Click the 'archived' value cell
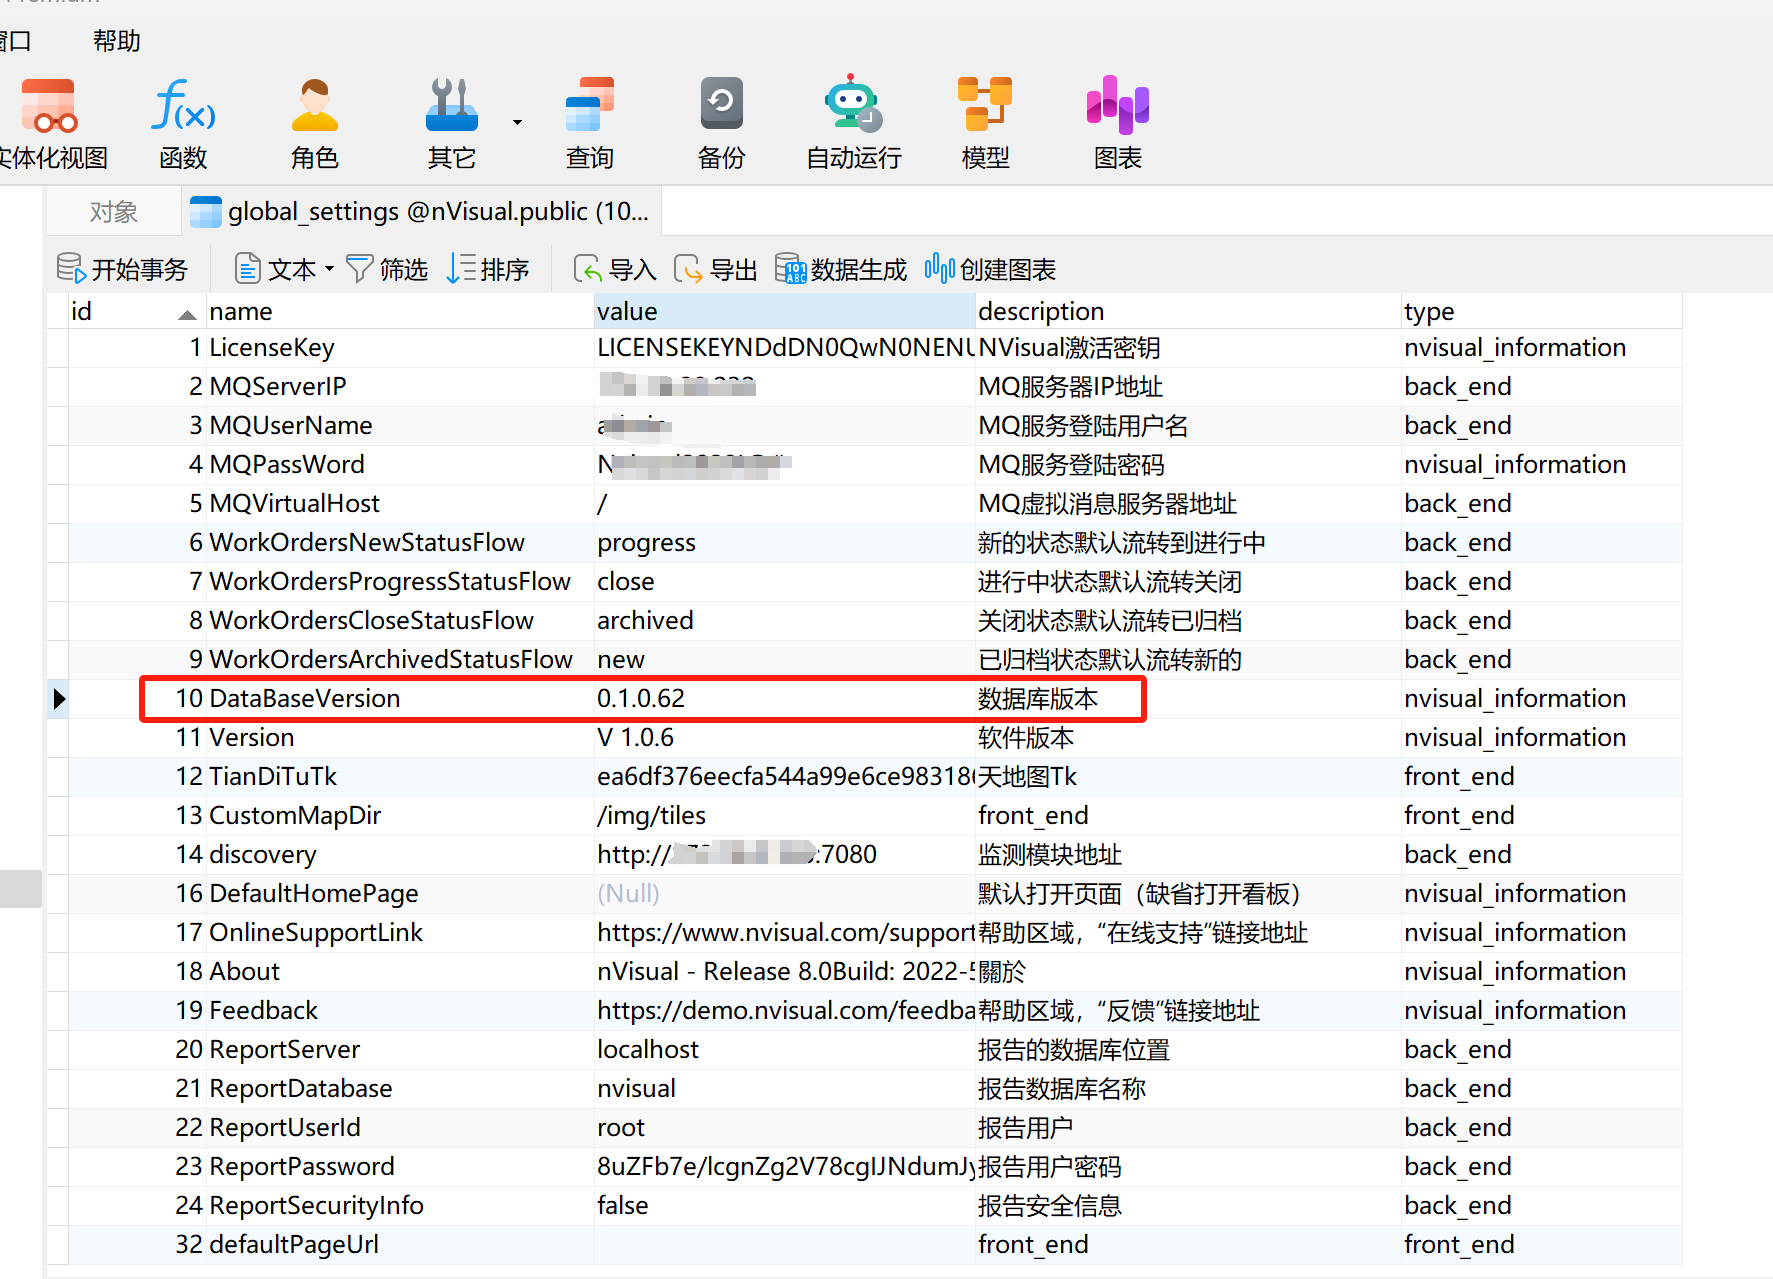 pos(785,621)
